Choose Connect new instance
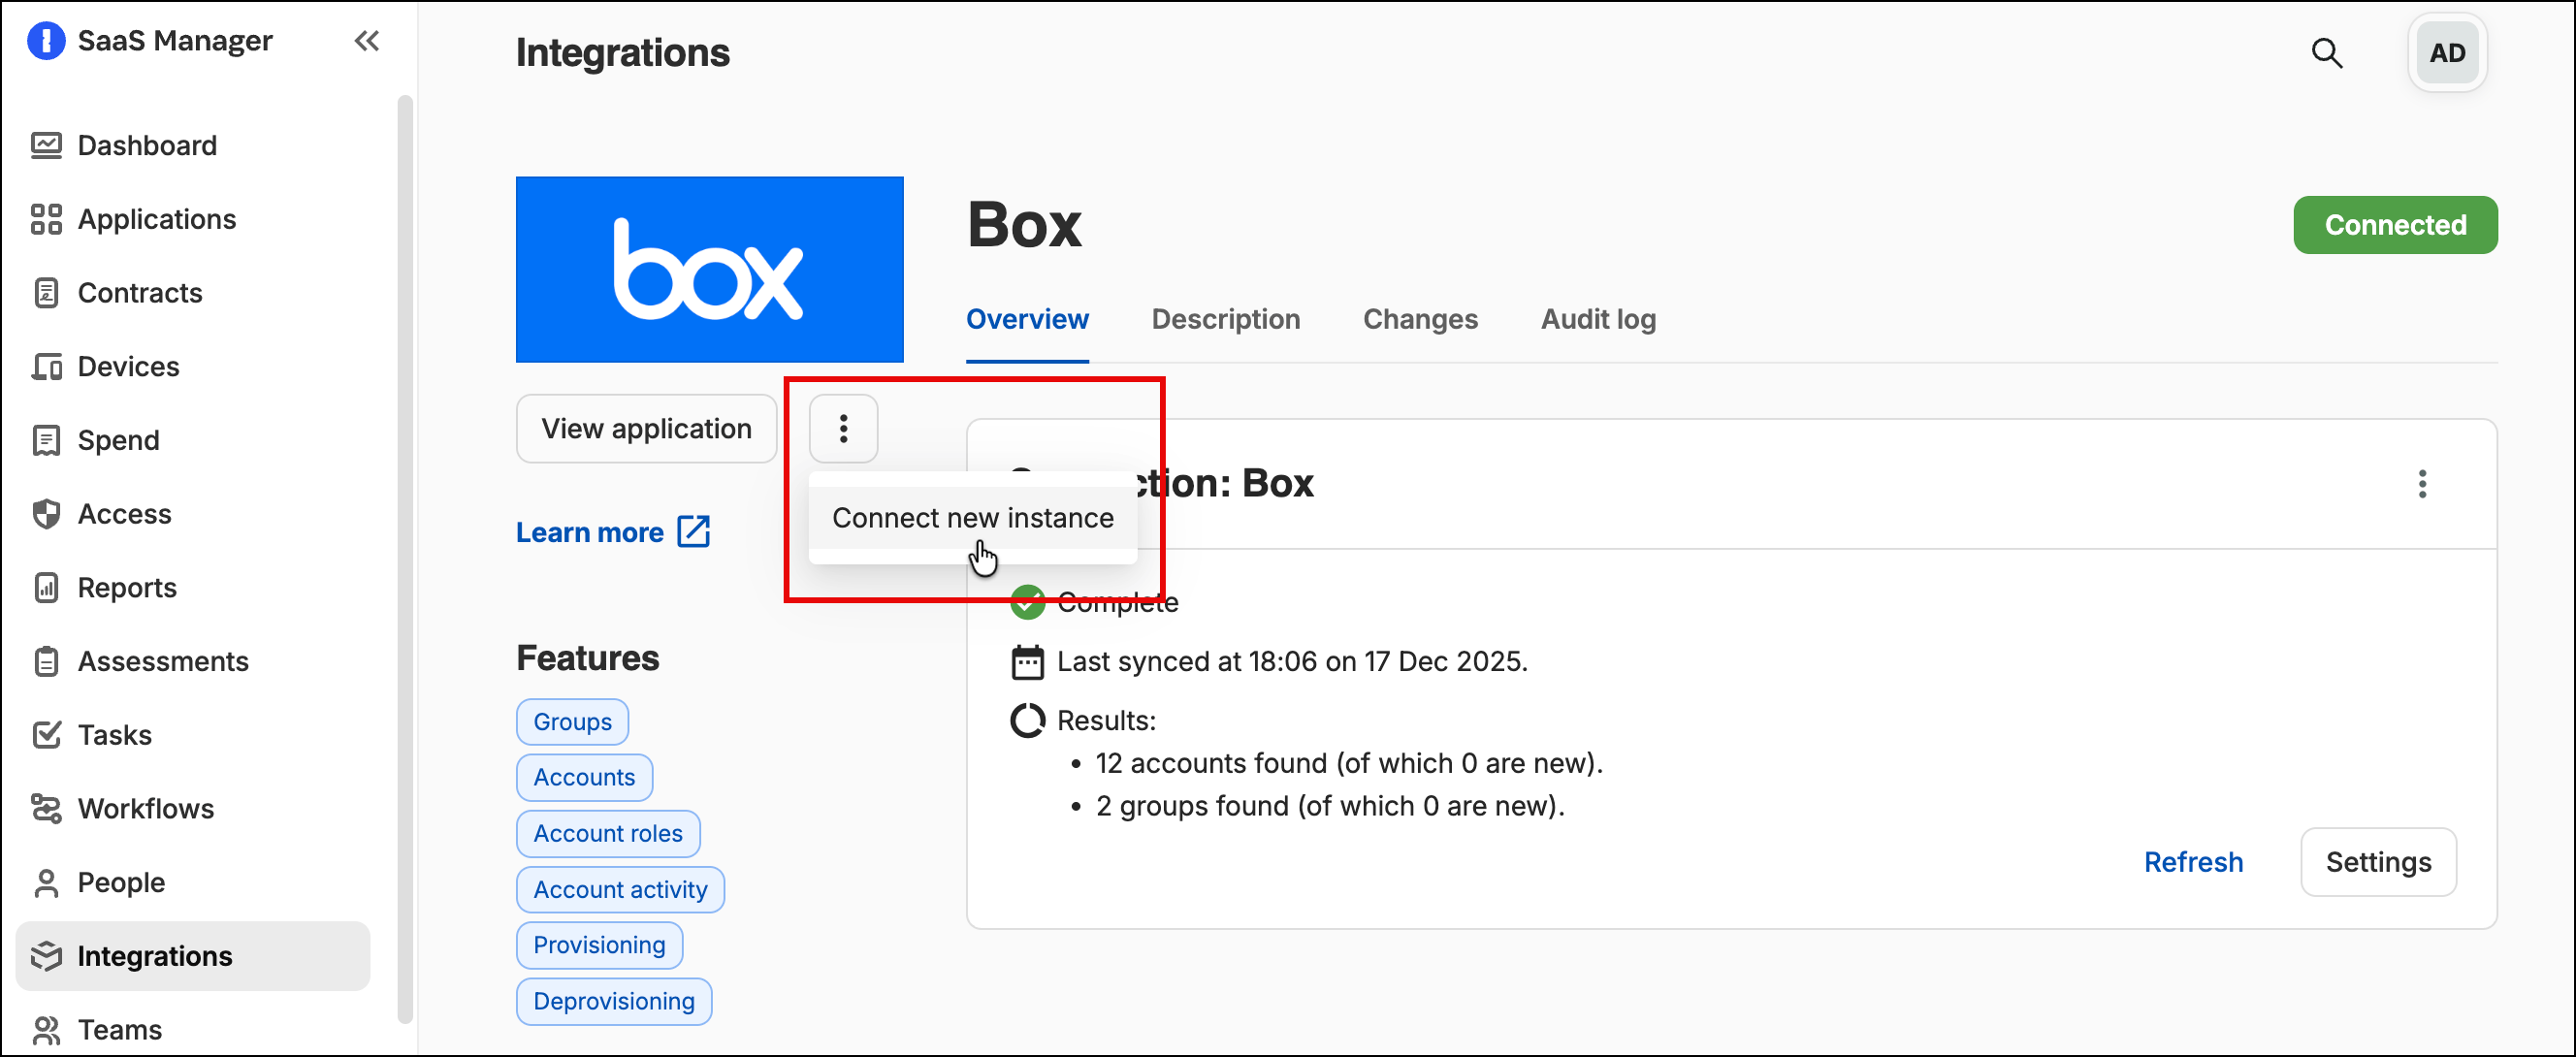This screenshot has width=2576, height=1057. tap(972, 518)
